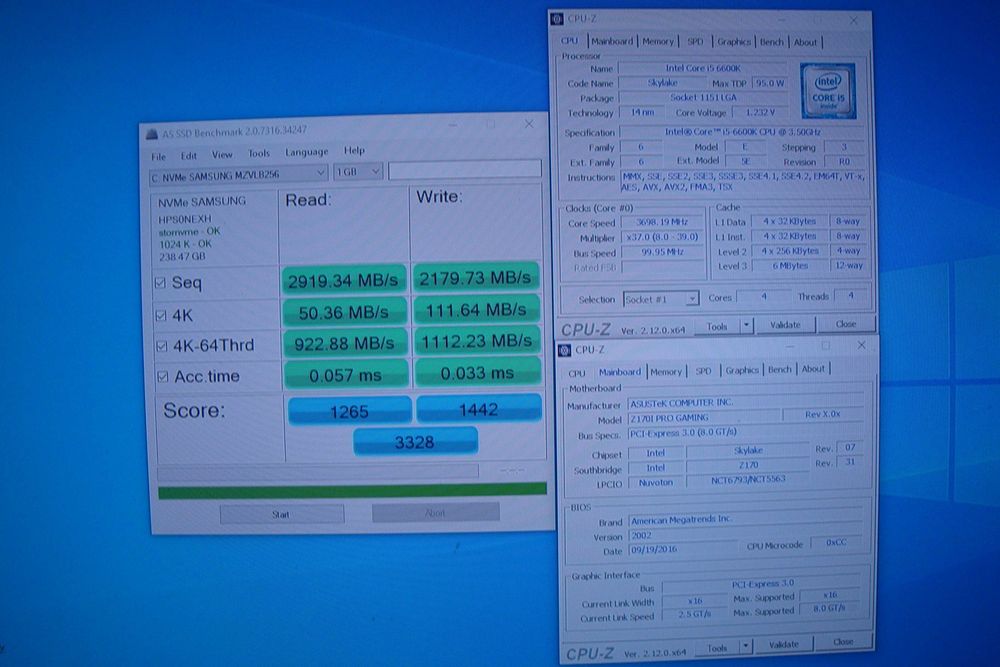Image resolution: width=1000 pixels, height=667 pixels.
Task: Click the bottom CPU-Z window title icon
Action: pyautogui.click(x=564, y=350)
